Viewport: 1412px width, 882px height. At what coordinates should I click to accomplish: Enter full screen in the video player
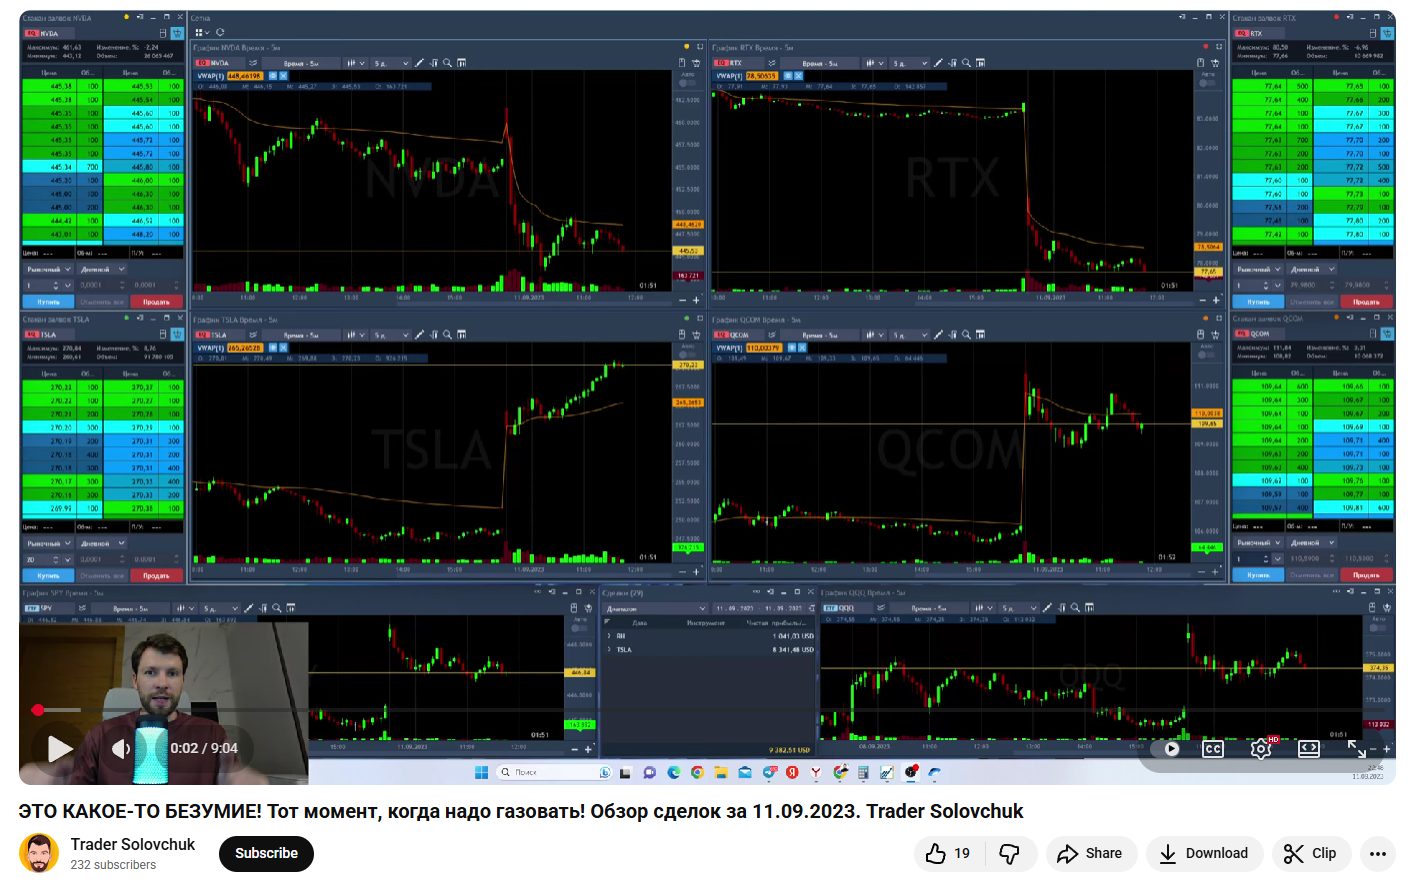1357,748
